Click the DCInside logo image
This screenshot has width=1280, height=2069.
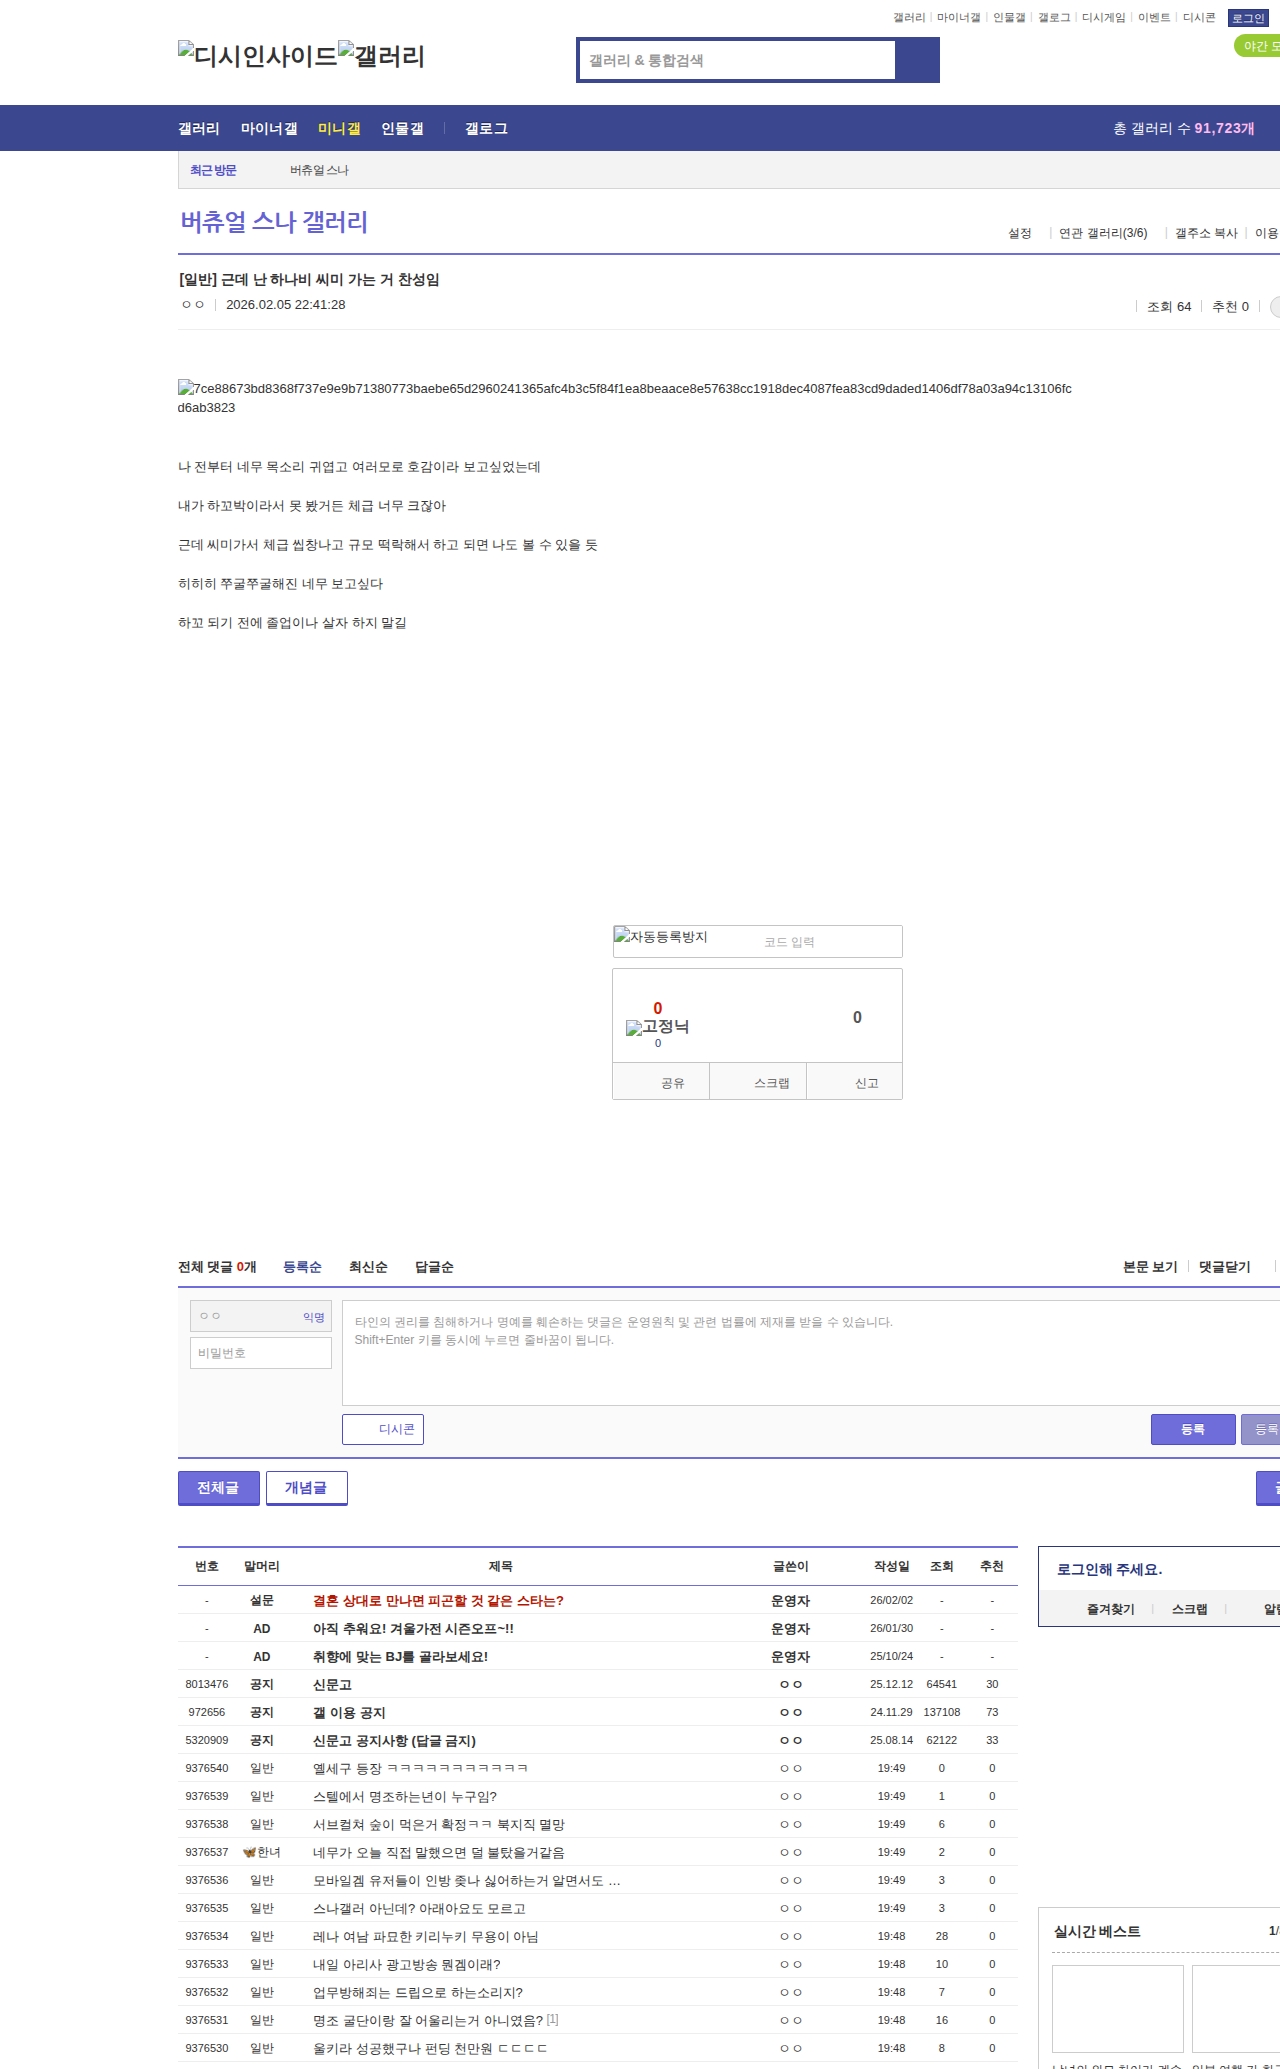coord(257,56)
